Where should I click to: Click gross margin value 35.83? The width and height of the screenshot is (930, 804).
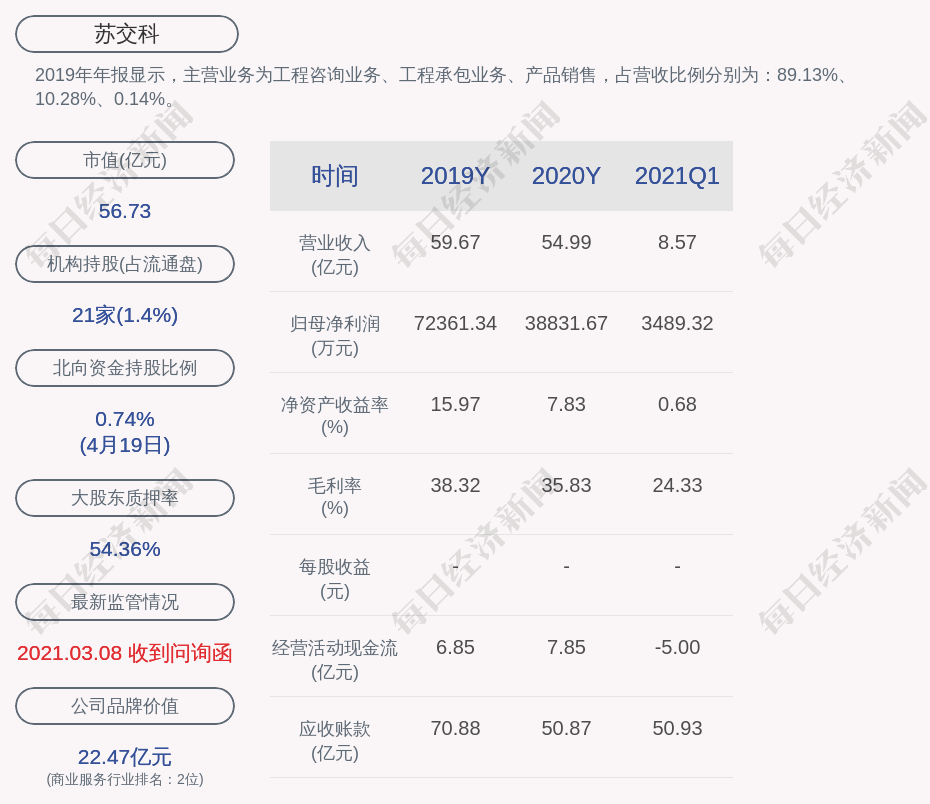[x=566, y=486]
